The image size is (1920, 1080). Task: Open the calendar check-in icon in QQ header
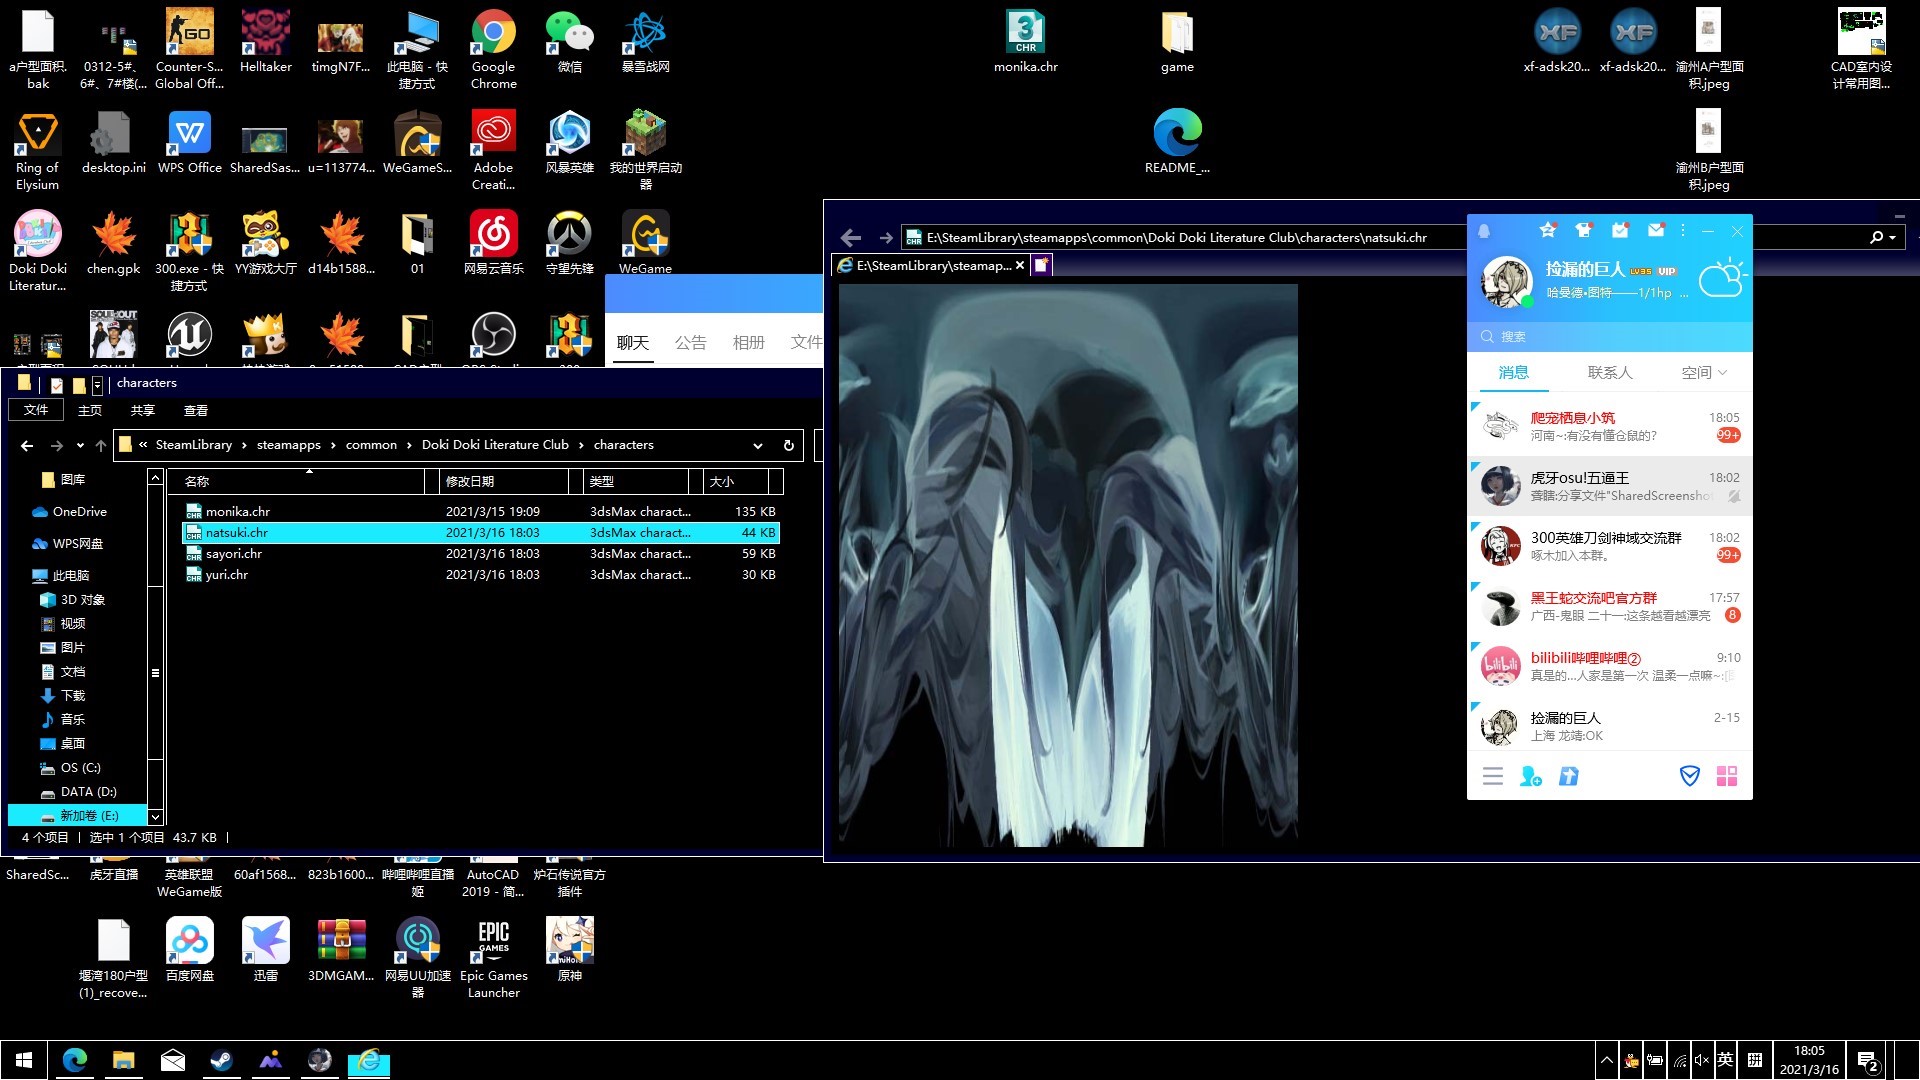point(1620,230)
